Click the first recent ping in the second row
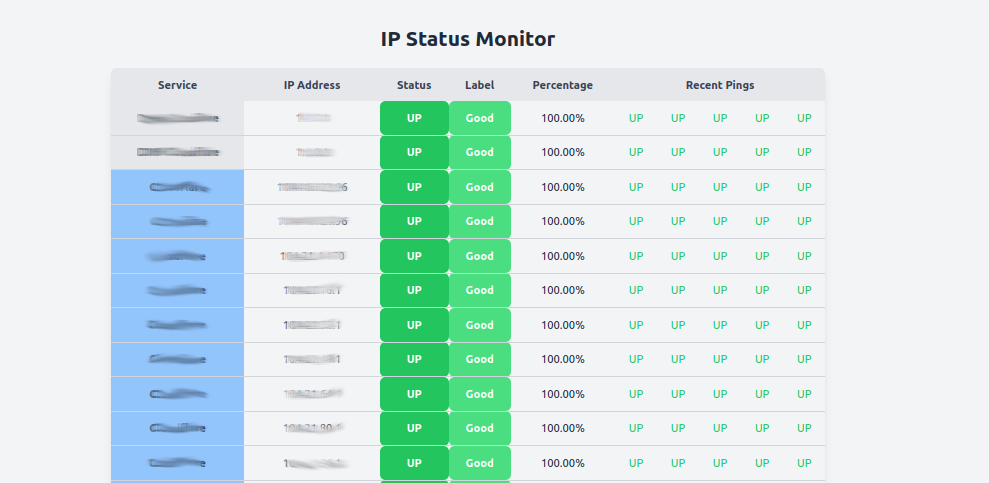989x483 pixels. pos(636,152)
